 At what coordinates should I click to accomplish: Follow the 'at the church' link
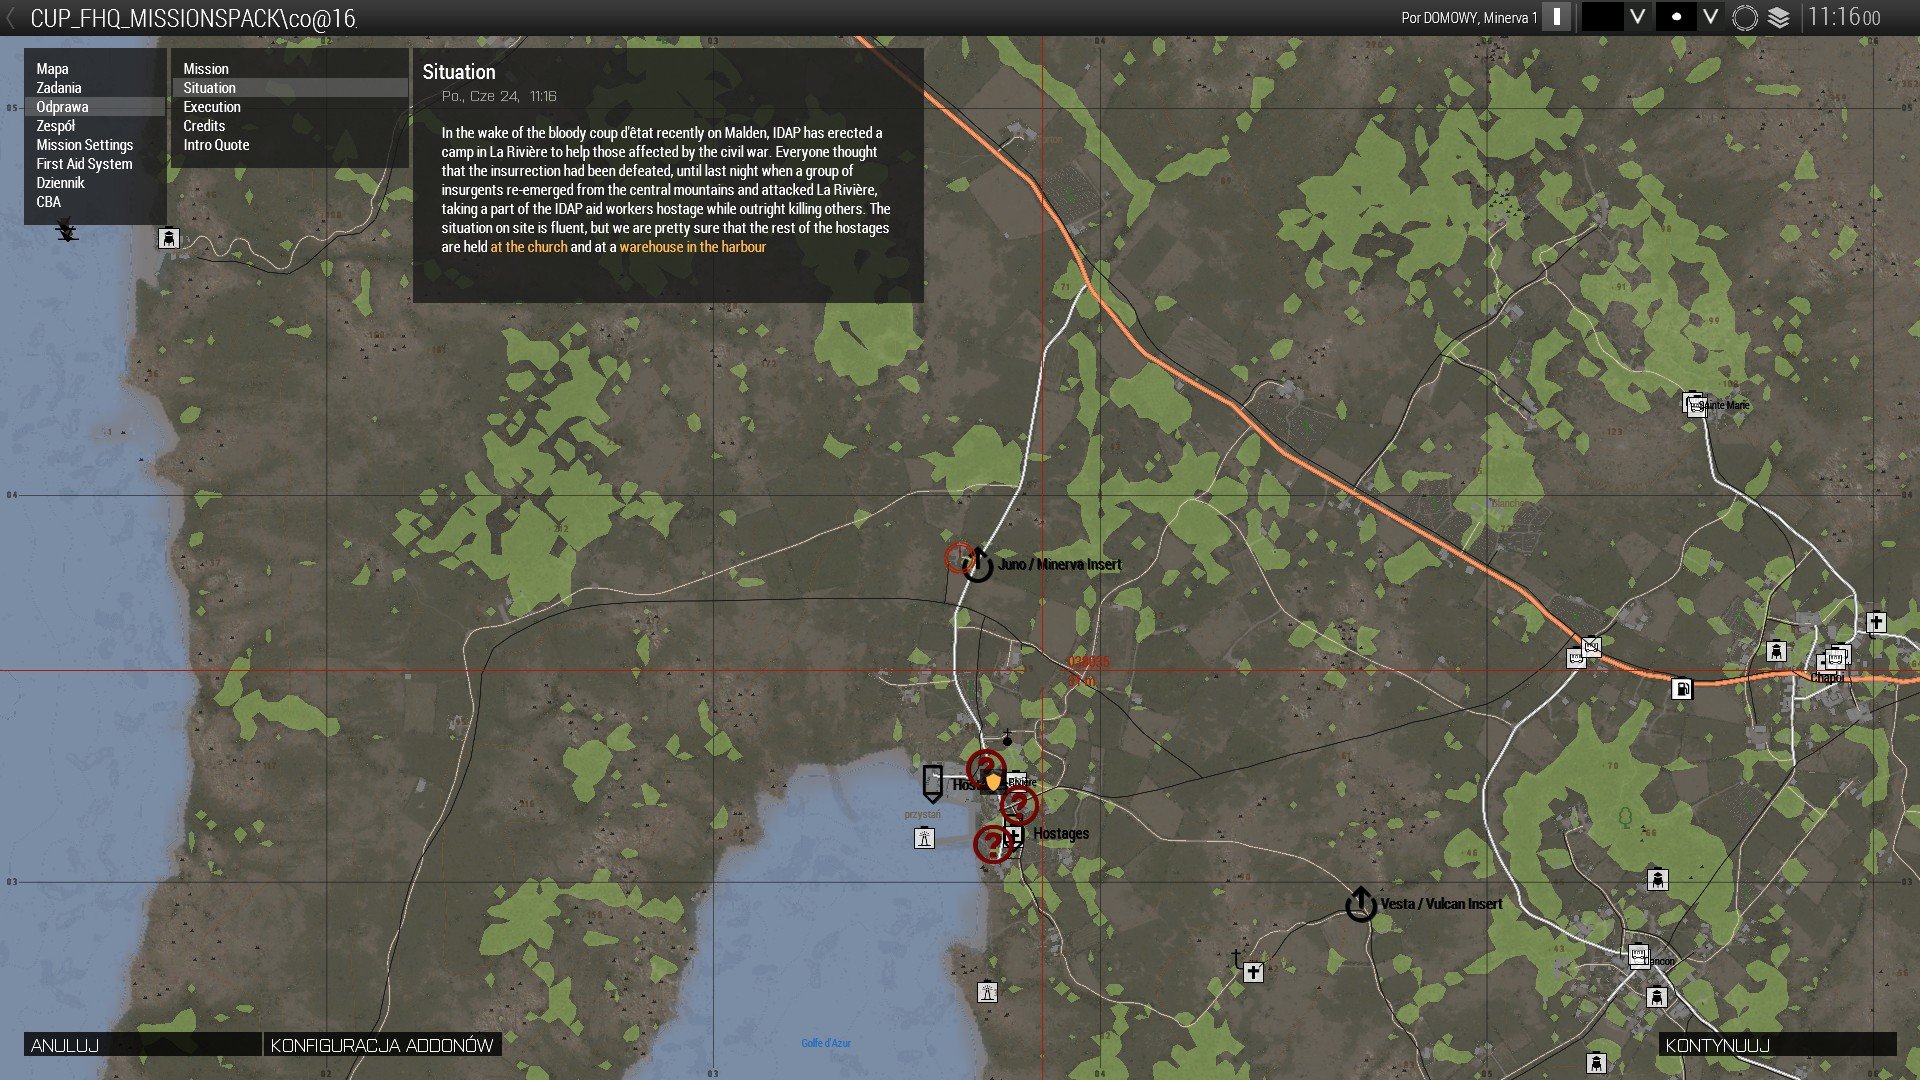coord(528,247)
